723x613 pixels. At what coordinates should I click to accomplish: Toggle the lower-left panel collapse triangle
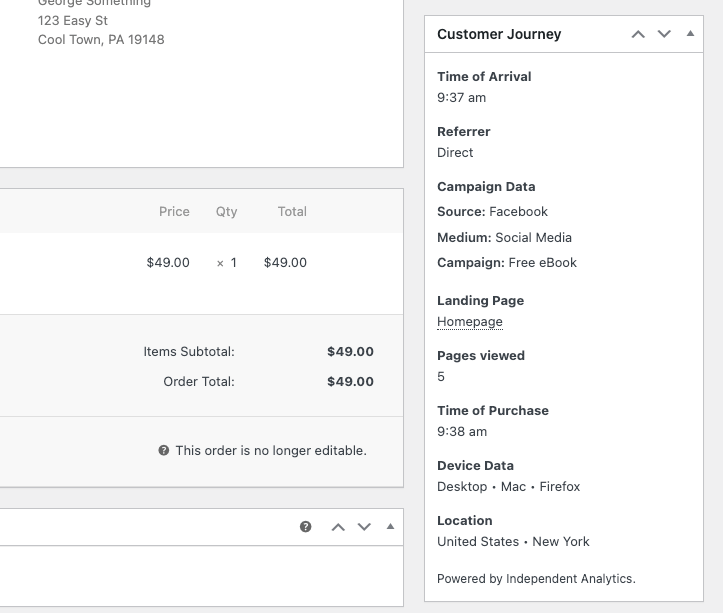point(391,526)
